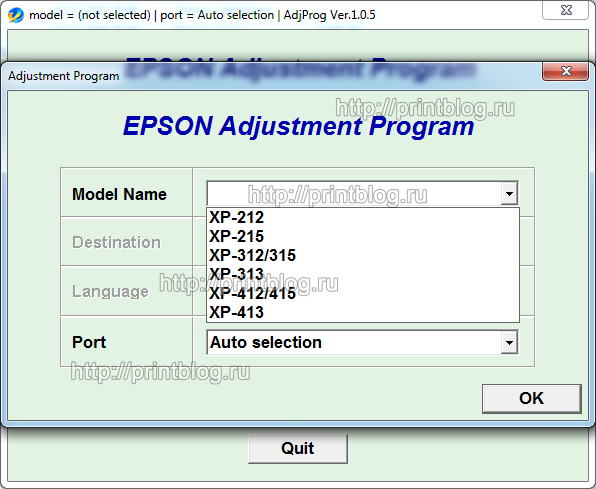Screen dimensions: 596x489
Task: Click the Destination label
Action: click(x=116, y=242)
